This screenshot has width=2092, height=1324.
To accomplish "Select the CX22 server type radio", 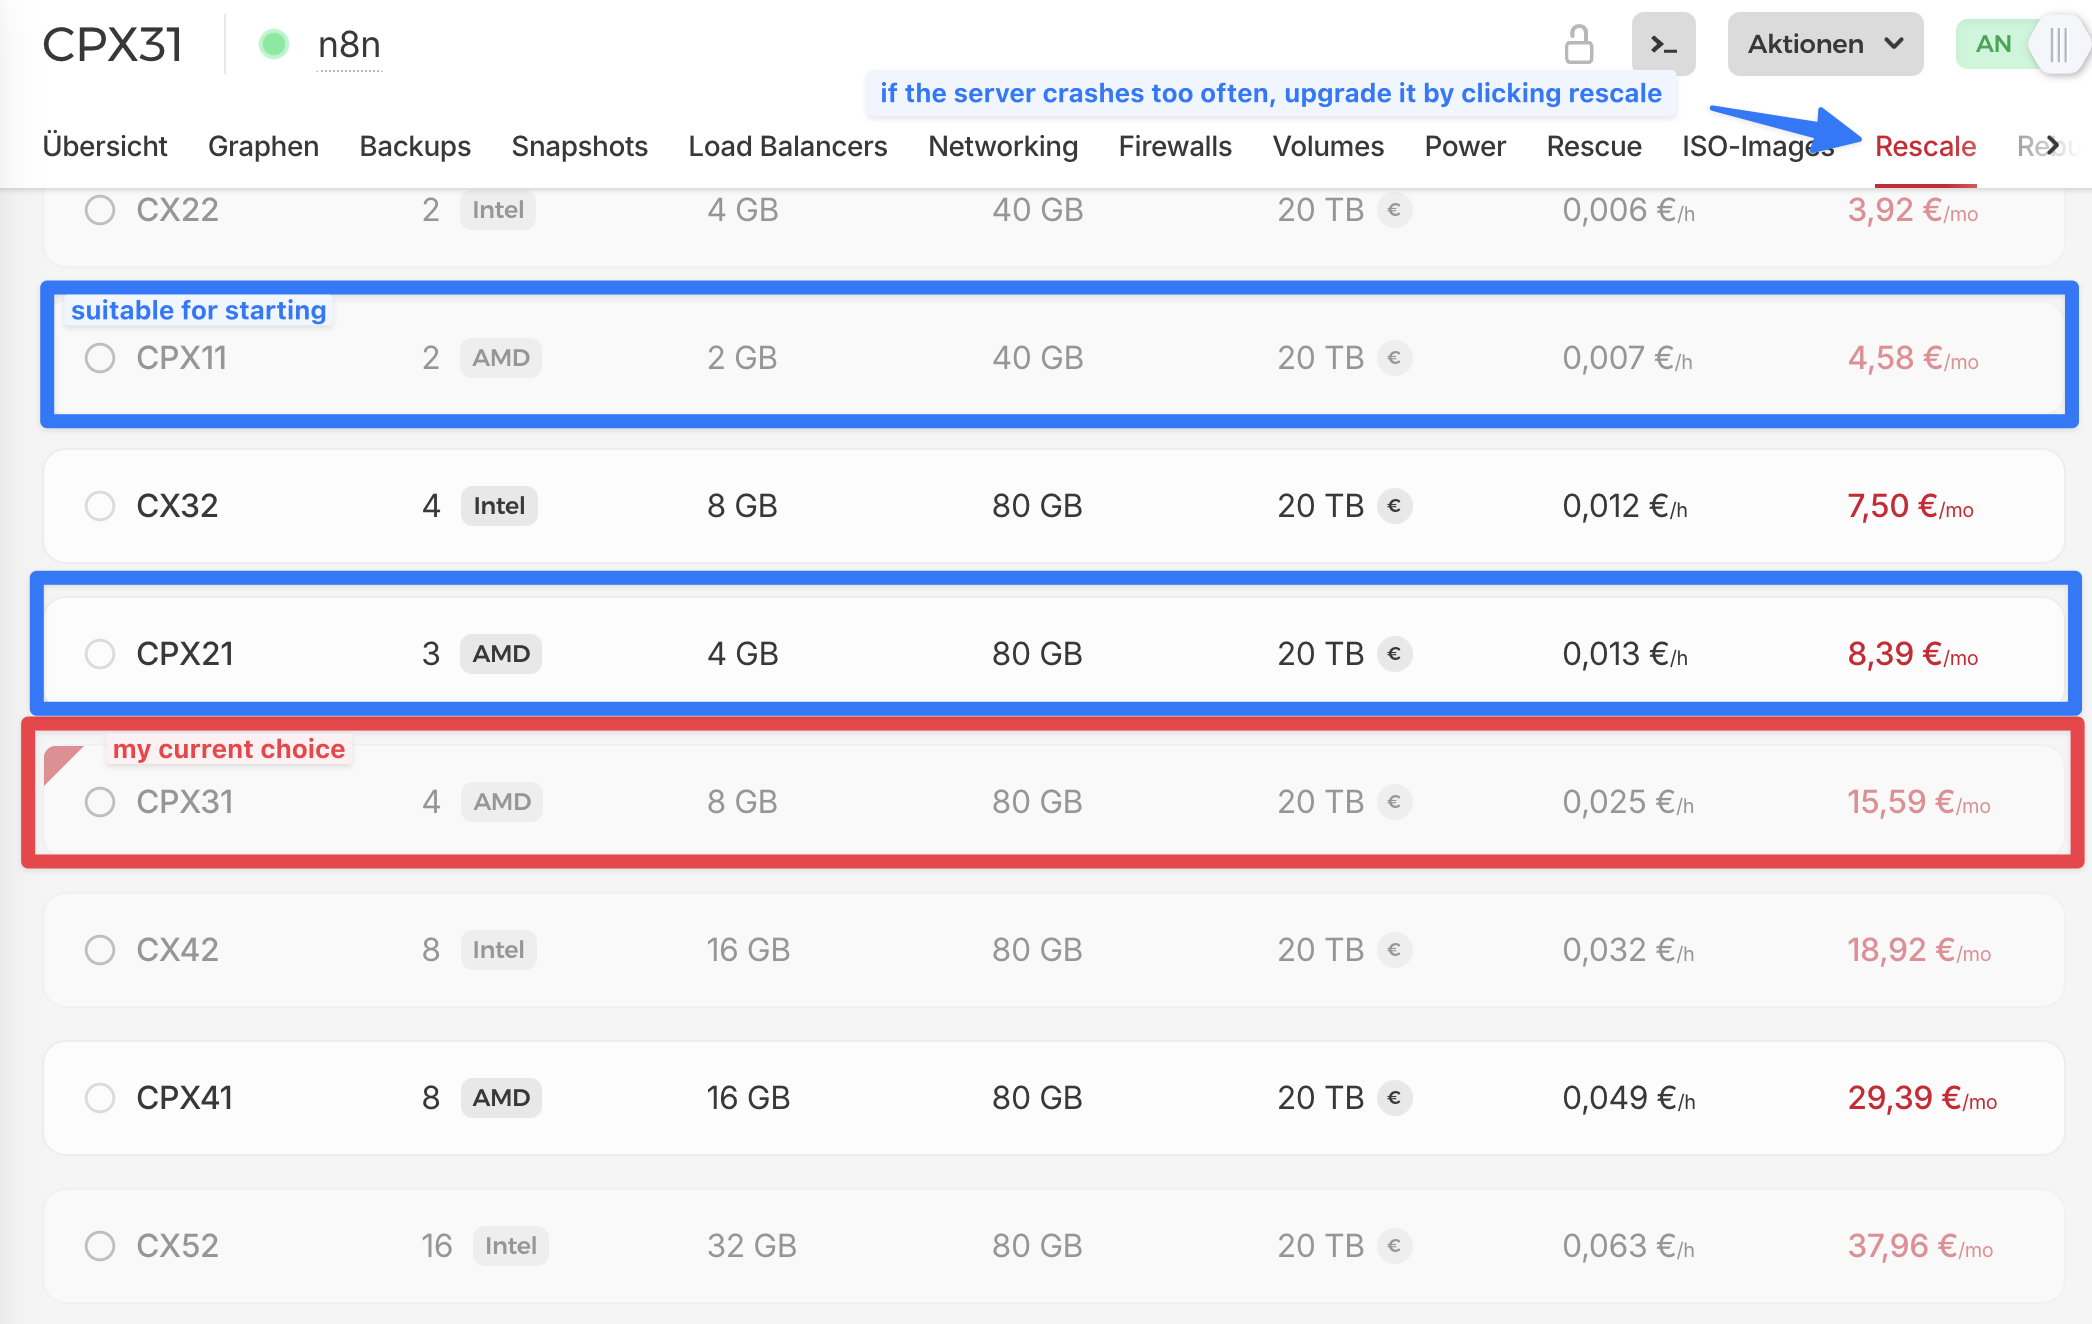I will pos(100,210).
